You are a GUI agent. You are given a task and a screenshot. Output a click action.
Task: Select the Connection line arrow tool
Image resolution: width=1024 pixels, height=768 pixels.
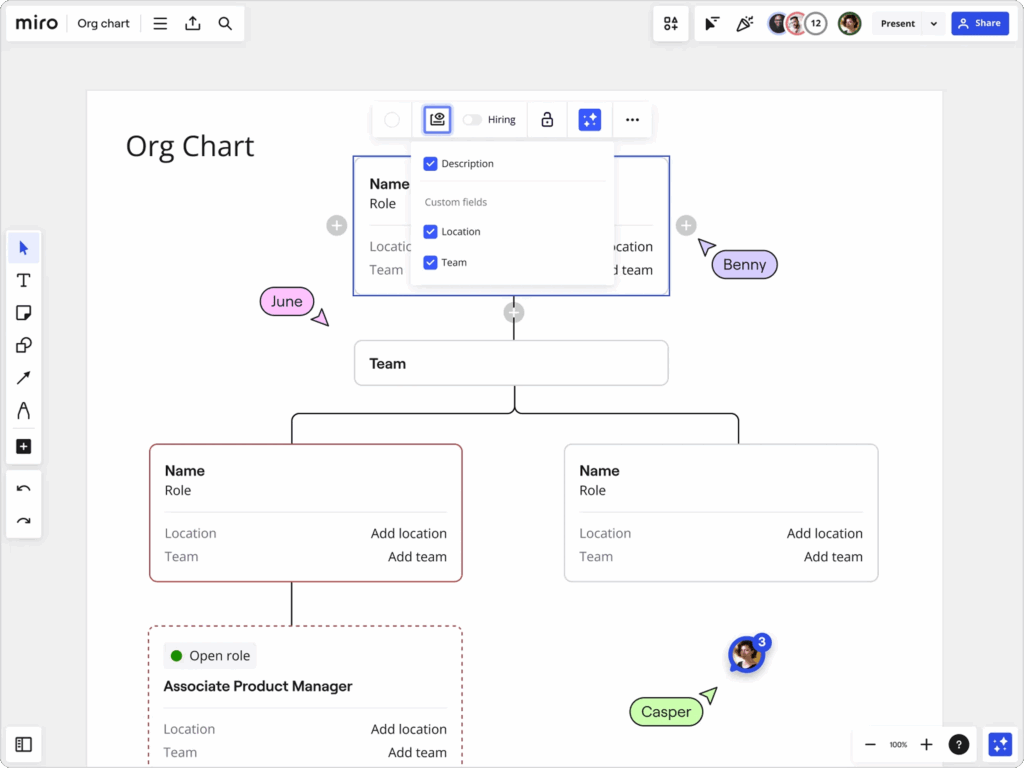(x=24, y=377)
